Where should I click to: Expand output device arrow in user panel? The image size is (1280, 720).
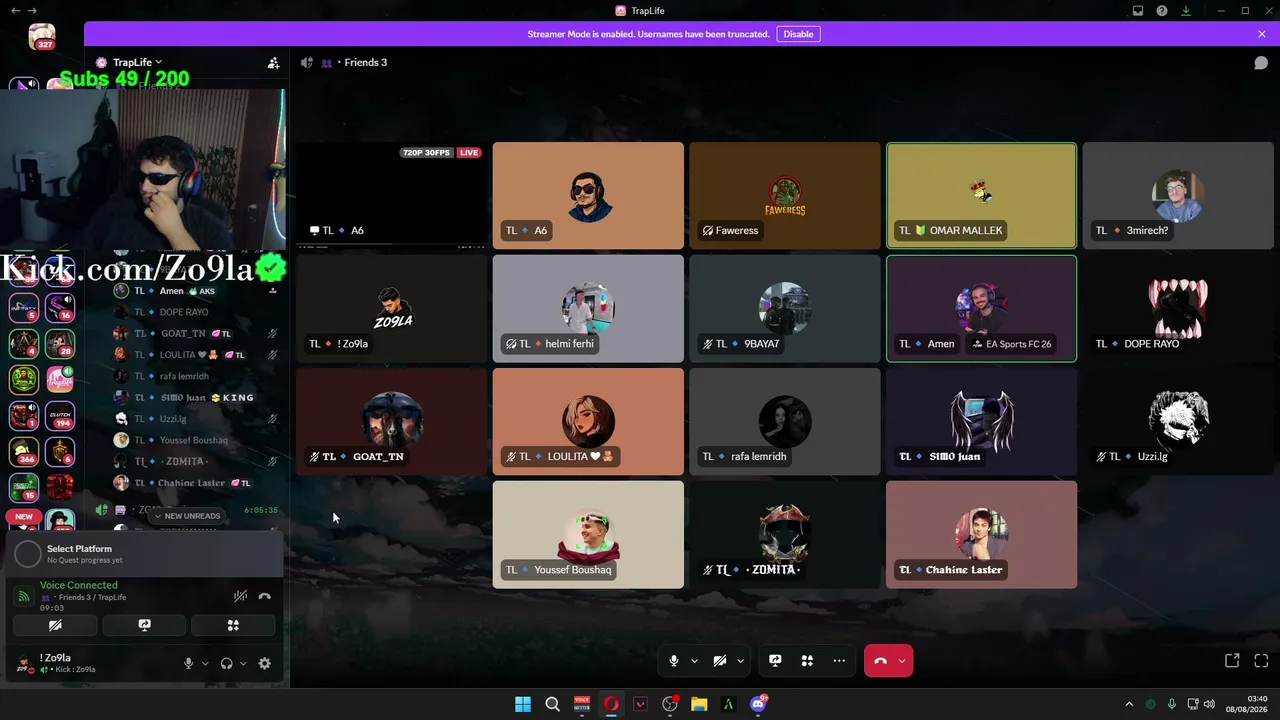tap(243, 663)
